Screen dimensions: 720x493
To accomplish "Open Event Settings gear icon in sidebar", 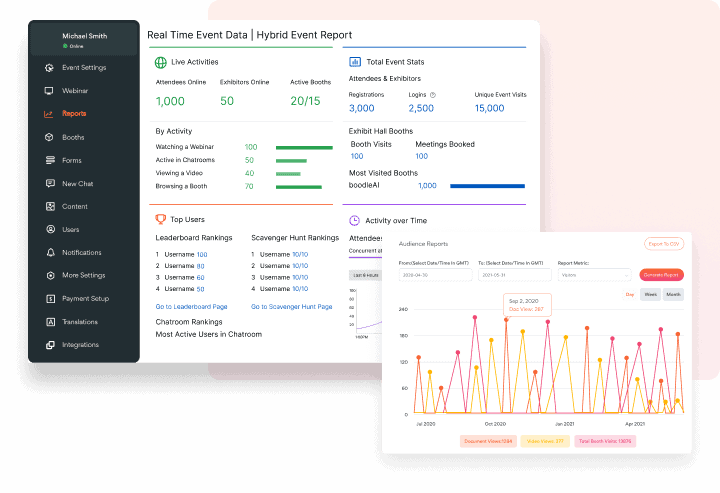I will coord(50,68).
